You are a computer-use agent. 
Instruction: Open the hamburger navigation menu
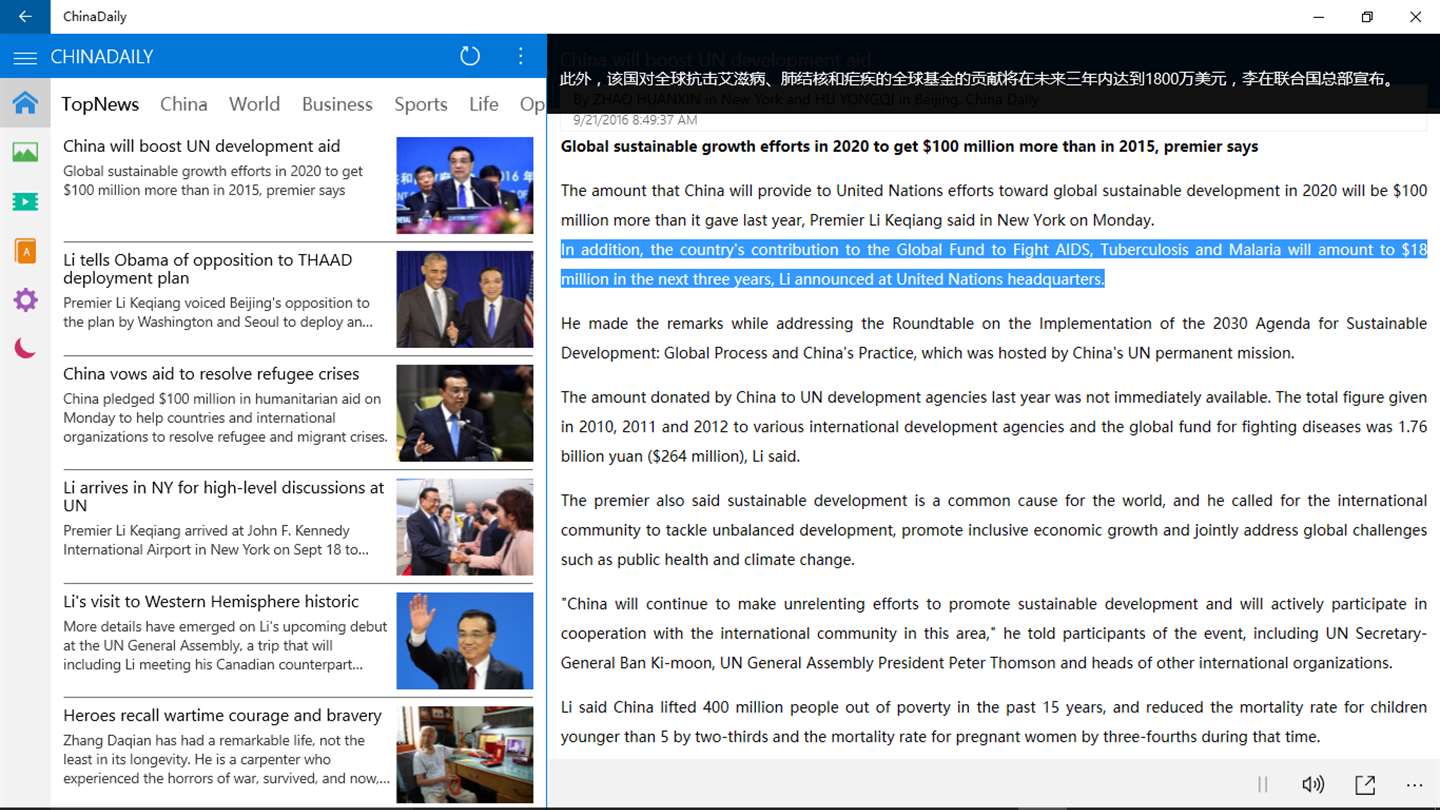click(25, 57)
